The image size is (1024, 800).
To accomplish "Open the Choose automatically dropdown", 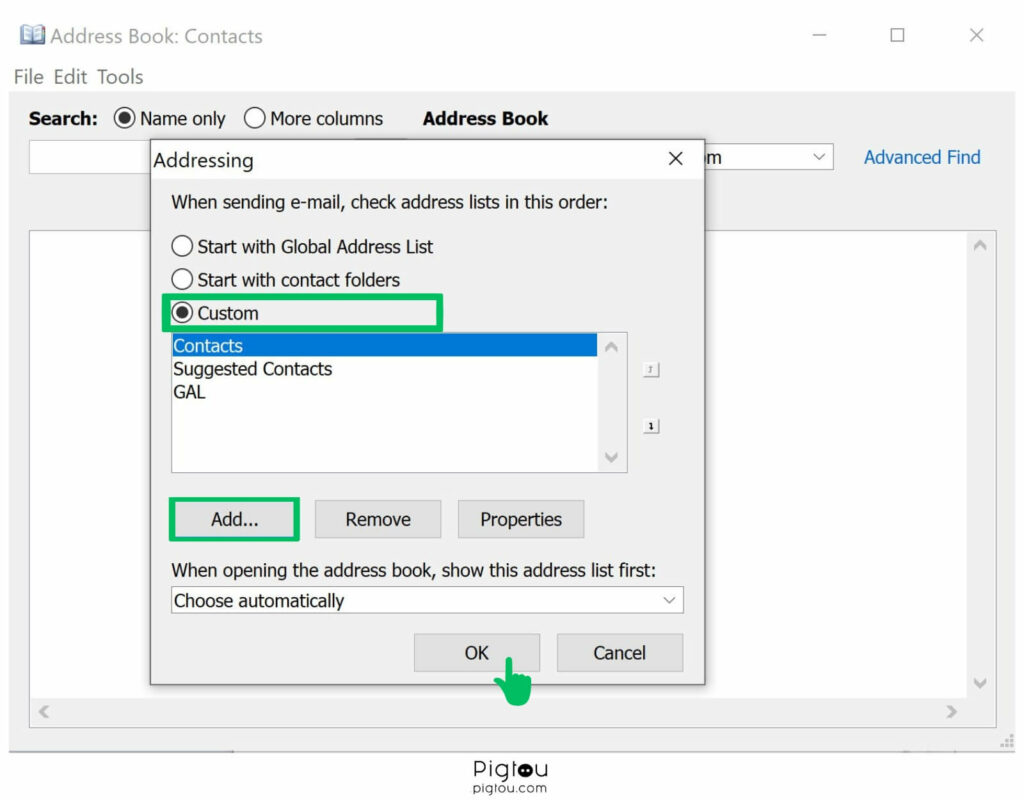I will tap(427, 600).
